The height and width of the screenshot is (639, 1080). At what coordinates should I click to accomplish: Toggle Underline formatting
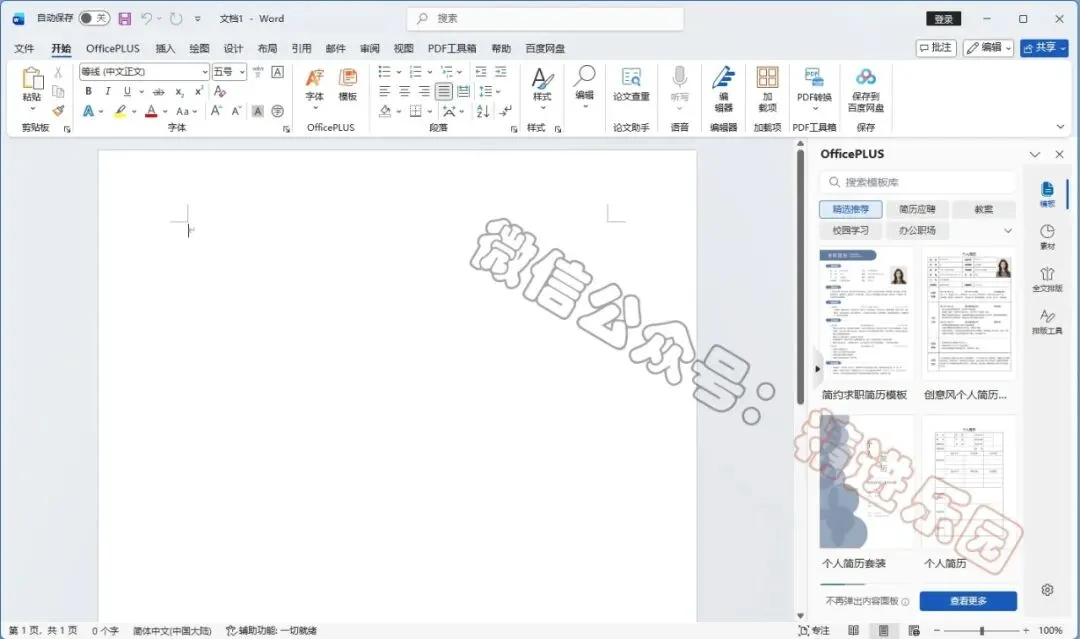(x=127, y=91)
